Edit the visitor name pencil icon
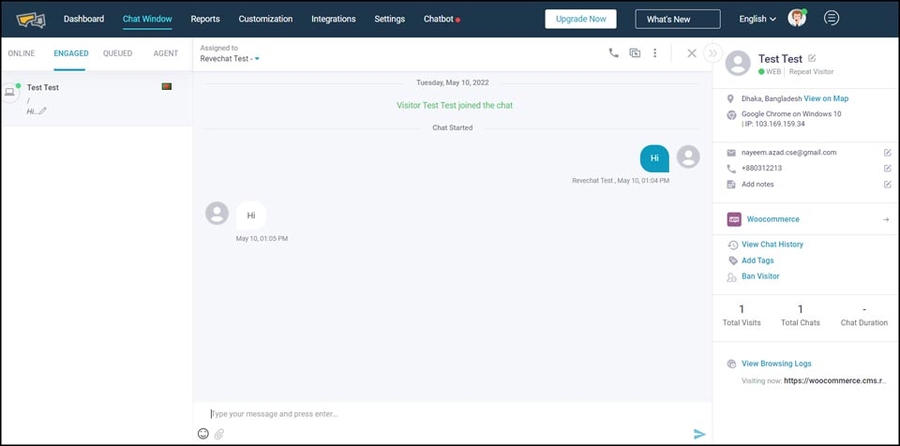The width and height of the screenshot is (900, 446). pyautogui.click(x=812, y=59)
